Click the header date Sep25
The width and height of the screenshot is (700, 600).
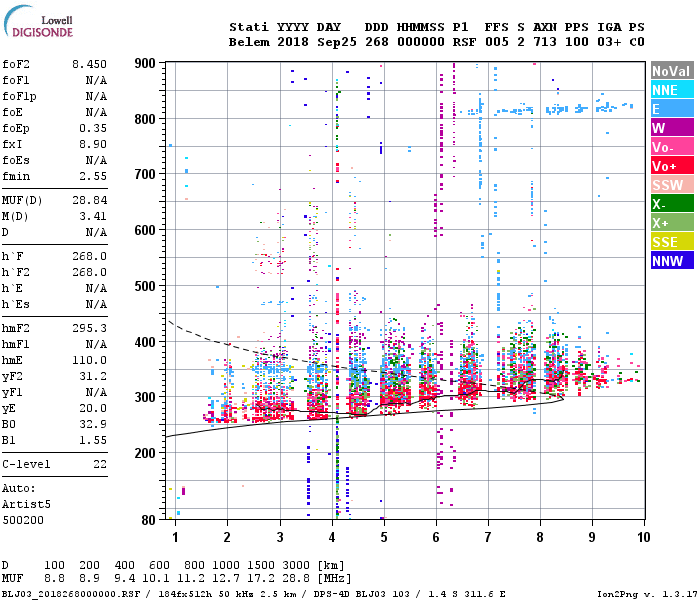tap(337, 42)
